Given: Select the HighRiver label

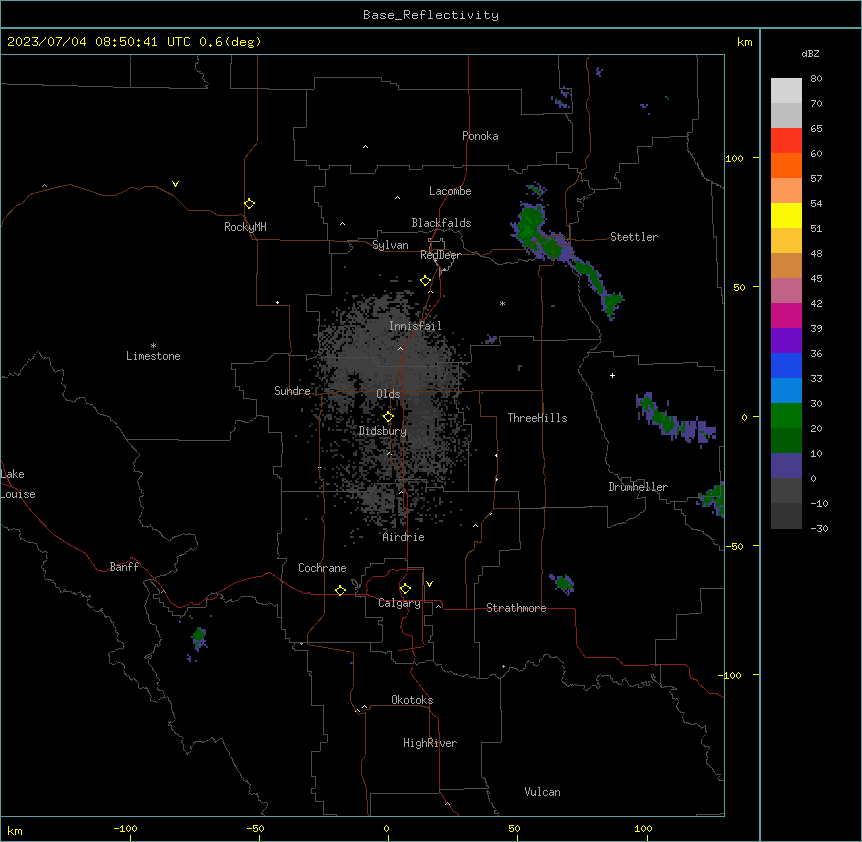Looking at the screenshot, I should coord(430,743).
